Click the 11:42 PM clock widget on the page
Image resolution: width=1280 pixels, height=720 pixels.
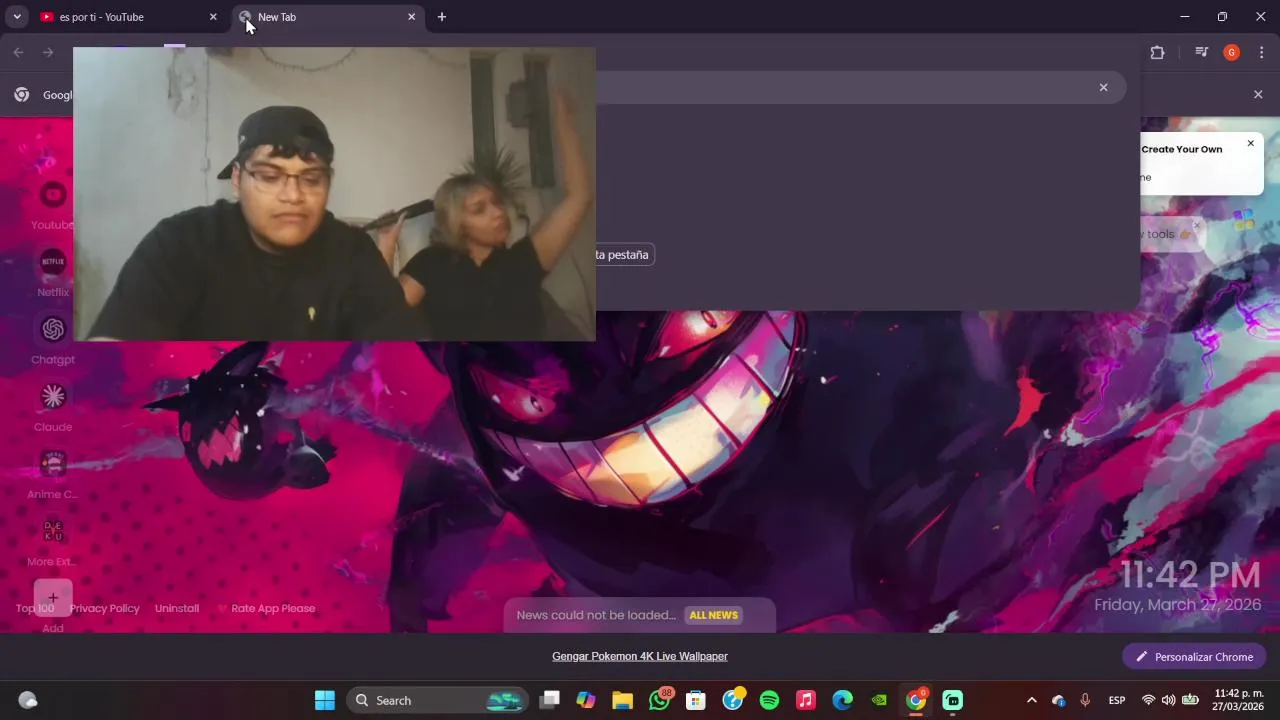(x=1189, y=575)
